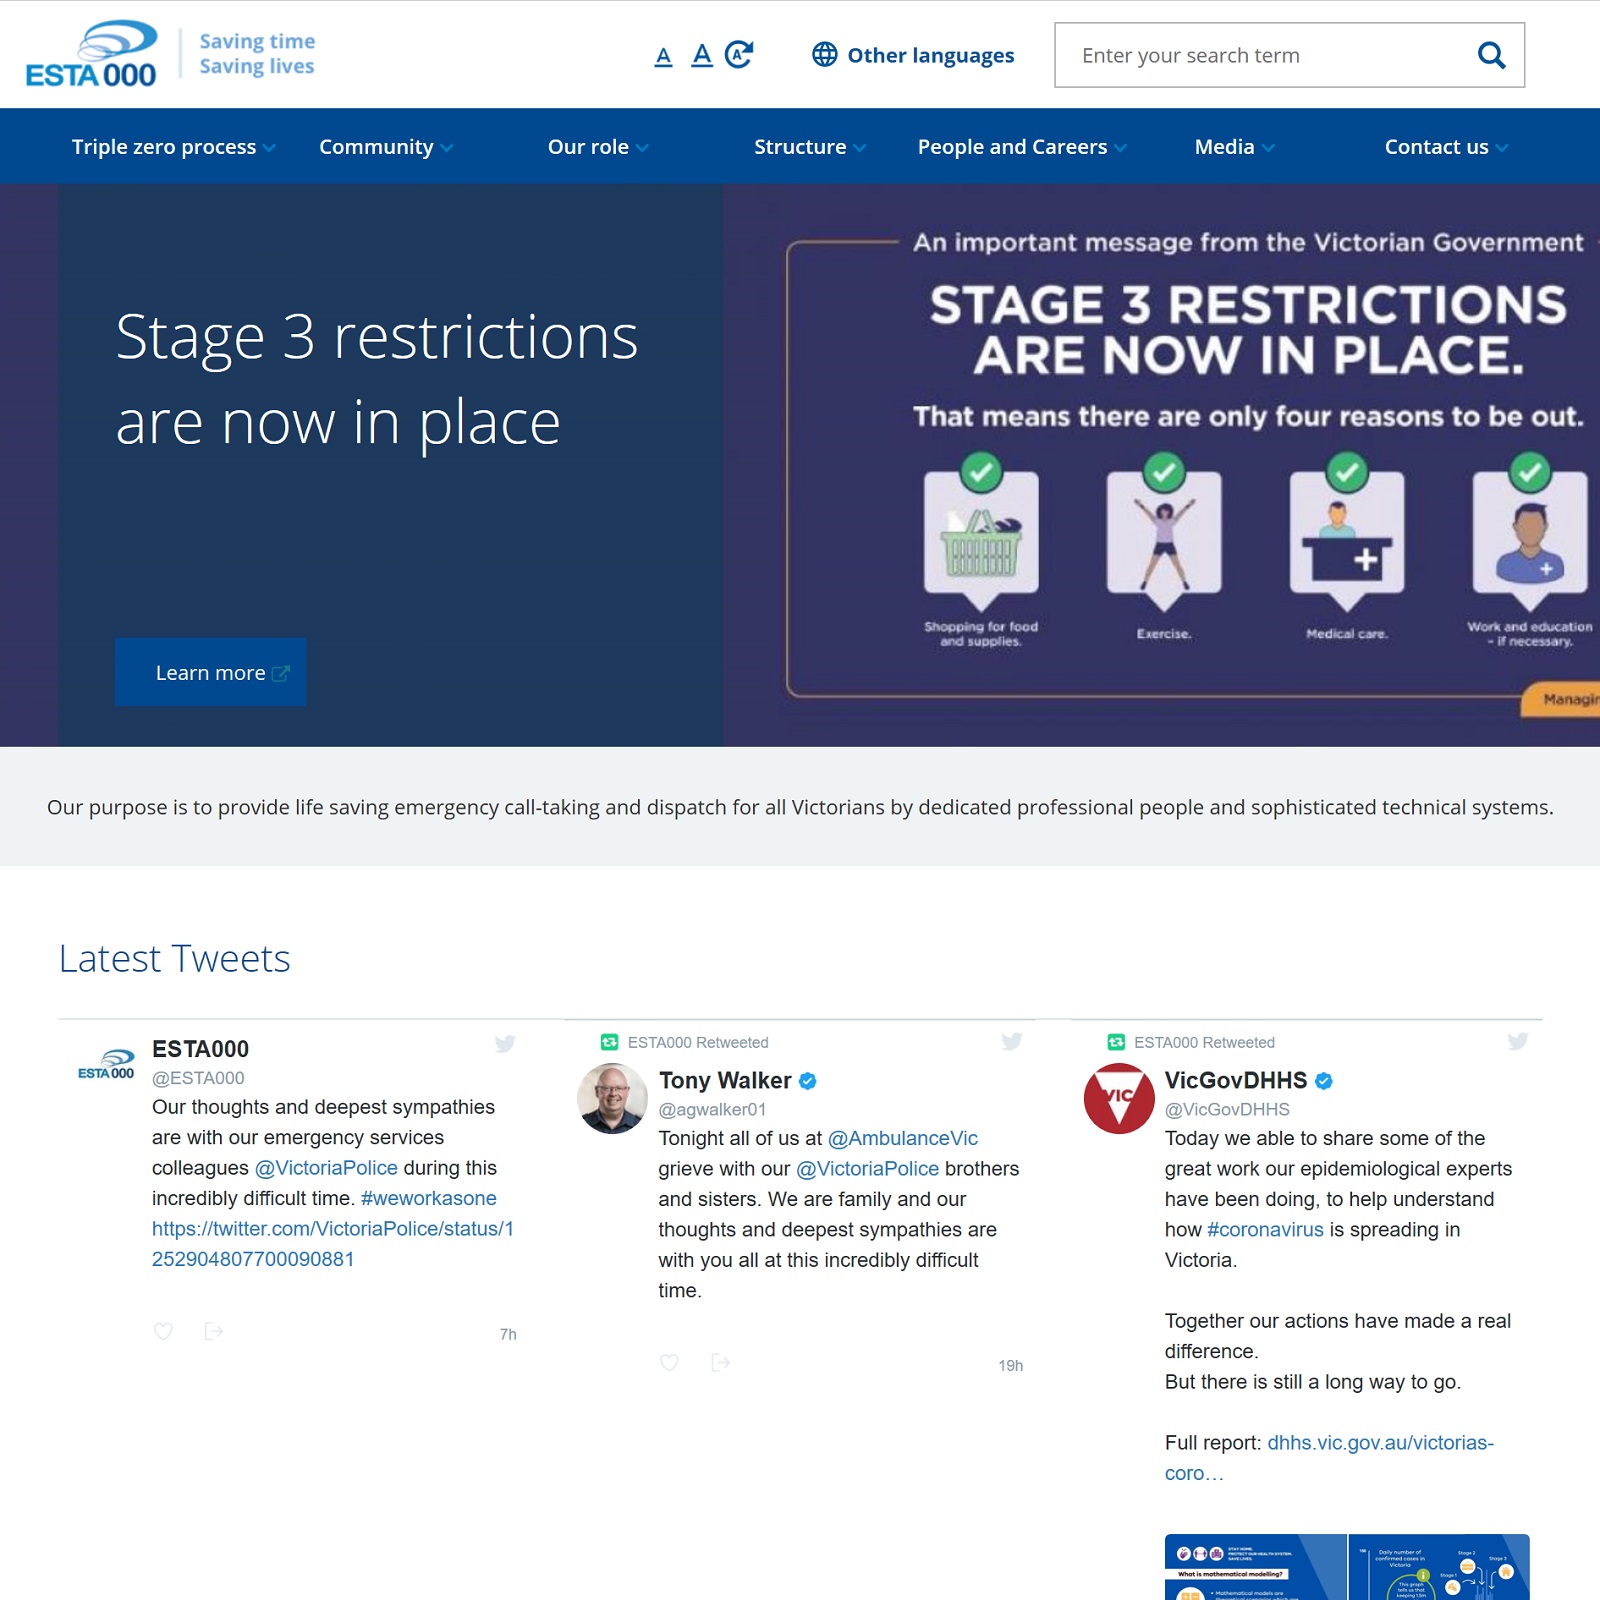Share the ESTA000 tweet with the share icon
The height and width of the screenshot is (1600, 1600).
(x=213, y=1331)
